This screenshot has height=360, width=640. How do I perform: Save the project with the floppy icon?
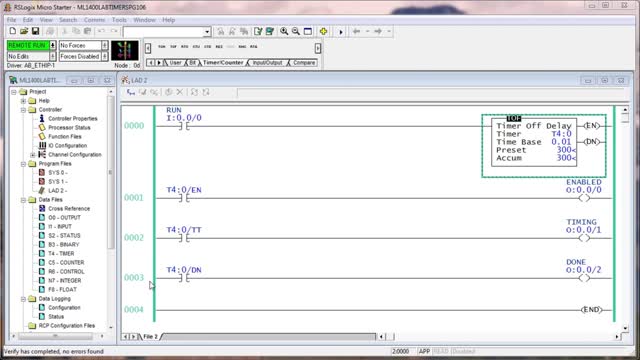pos(35,31)
